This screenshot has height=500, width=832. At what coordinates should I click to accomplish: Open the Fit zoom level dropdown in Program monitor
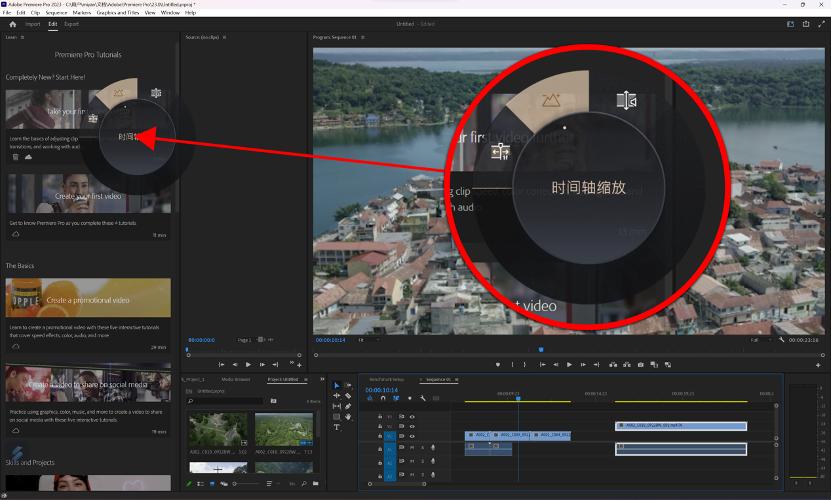coord(368,340)
